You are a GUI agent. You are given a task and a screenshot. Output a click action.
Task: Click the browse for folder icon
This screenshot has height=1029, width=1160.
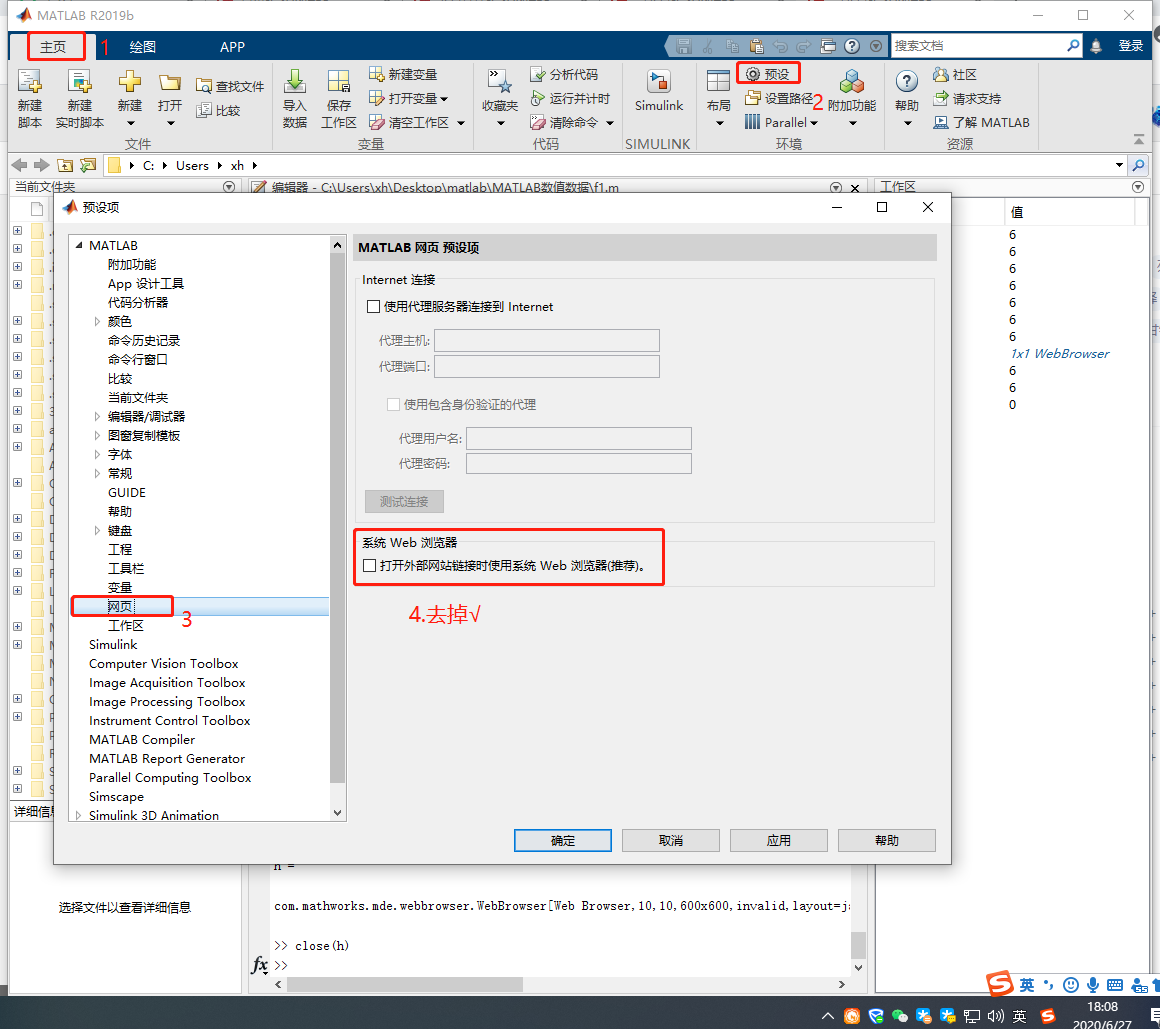88,165
